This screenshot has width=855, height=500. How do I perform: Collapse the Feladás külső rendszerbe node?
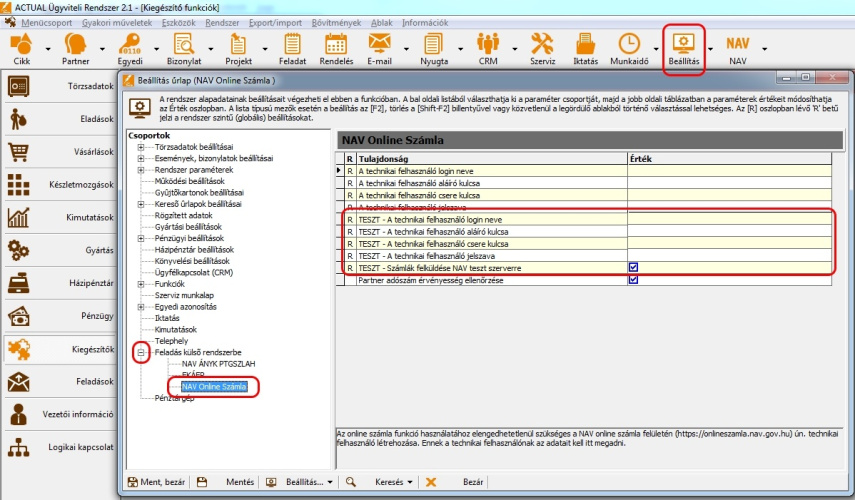click(x=142, y=352)
